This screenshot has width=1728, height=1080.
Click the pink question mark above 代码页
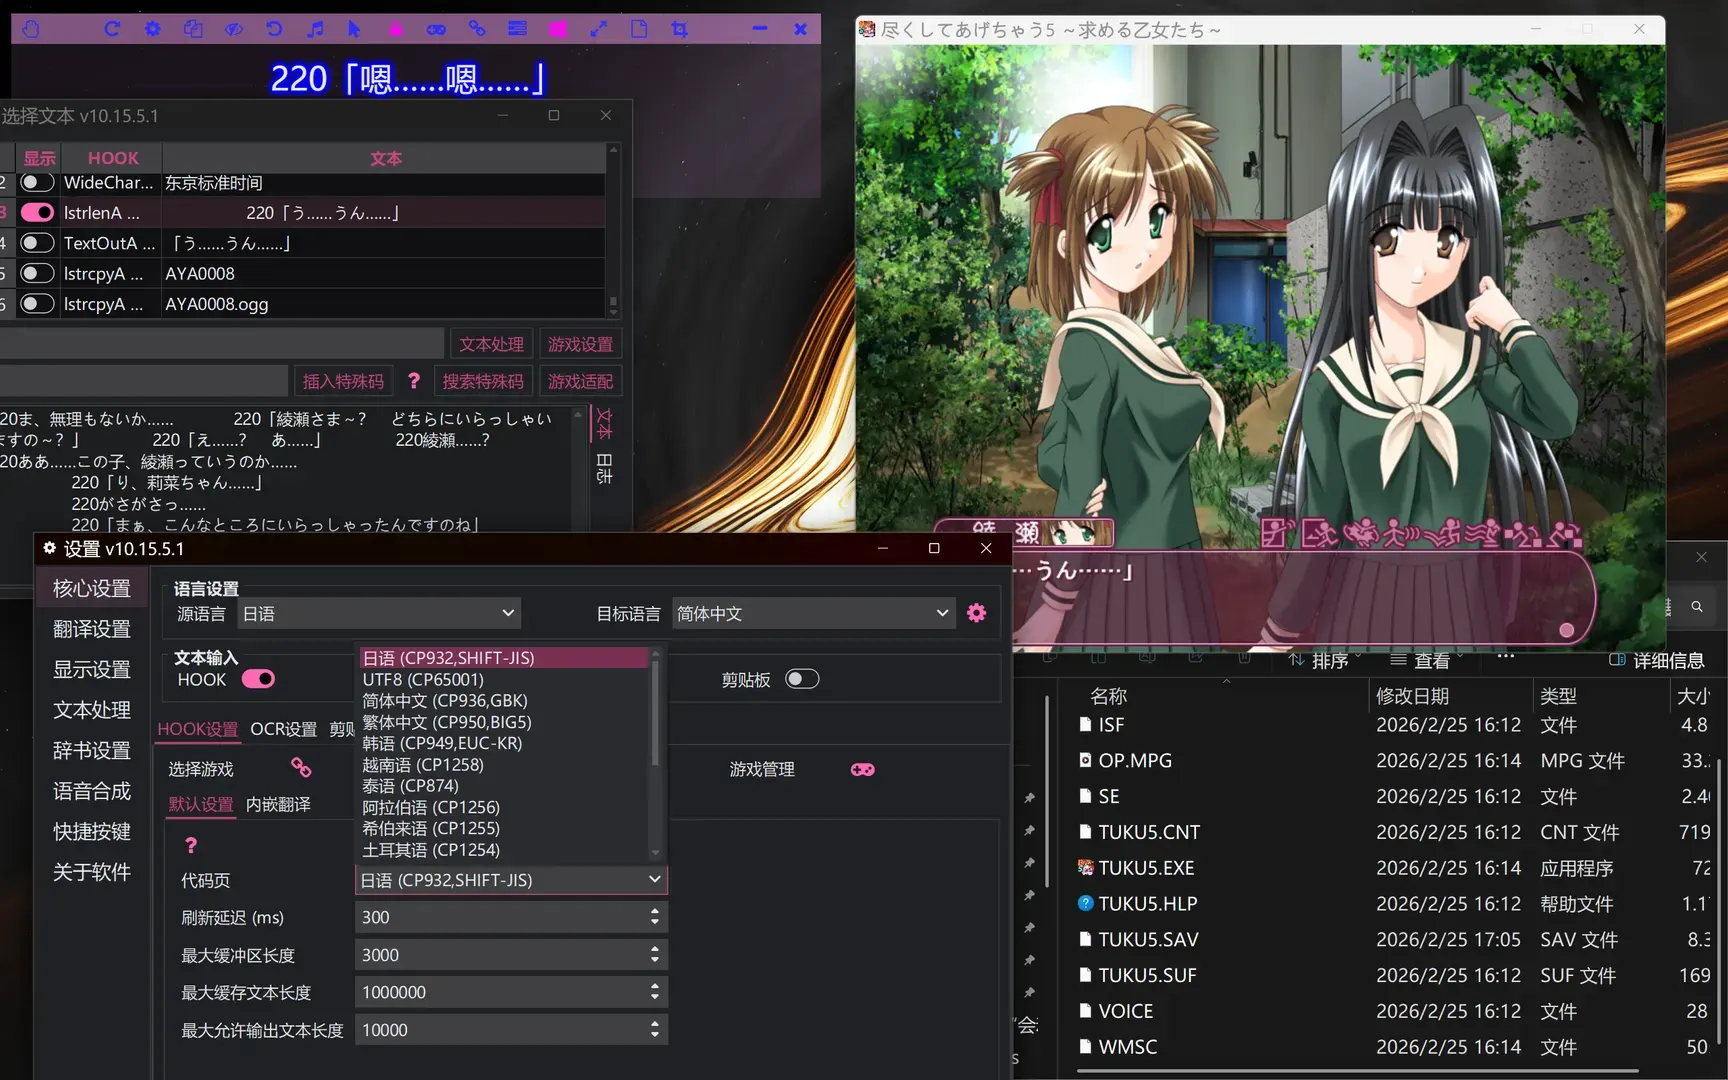[191, 846]
